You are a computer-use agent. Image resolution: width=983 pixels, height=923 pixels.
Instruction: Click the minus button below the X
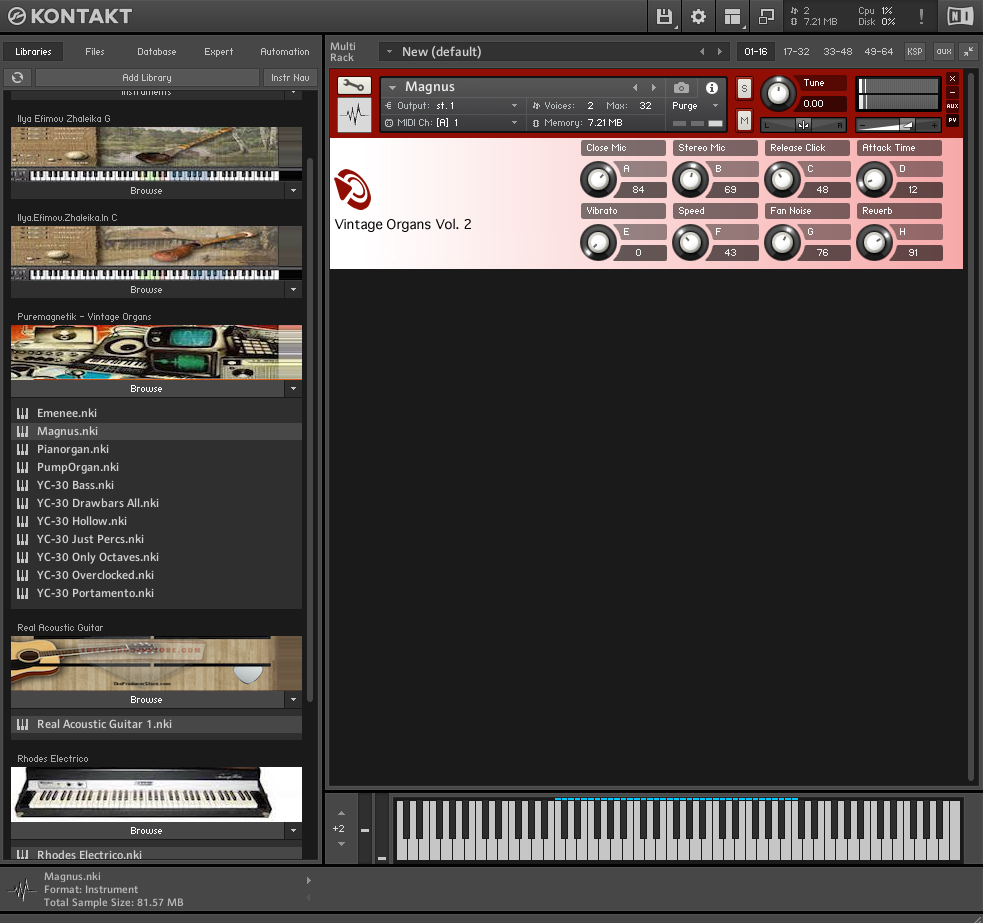952,92
